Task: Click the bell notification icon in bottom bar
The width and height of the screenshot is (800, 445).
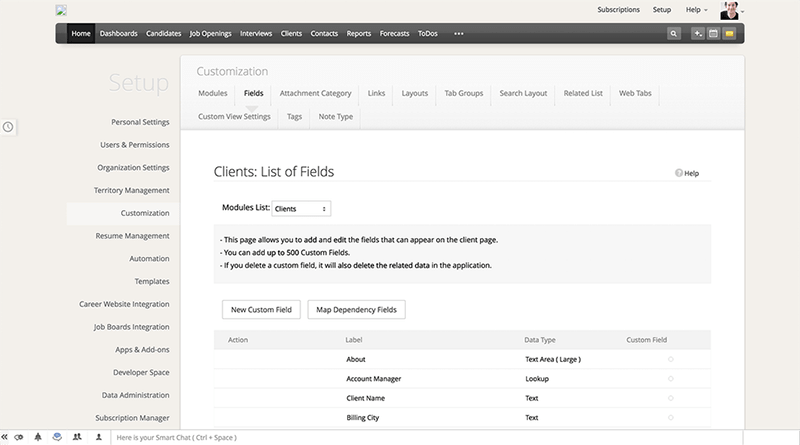Action: coord(38,437)
